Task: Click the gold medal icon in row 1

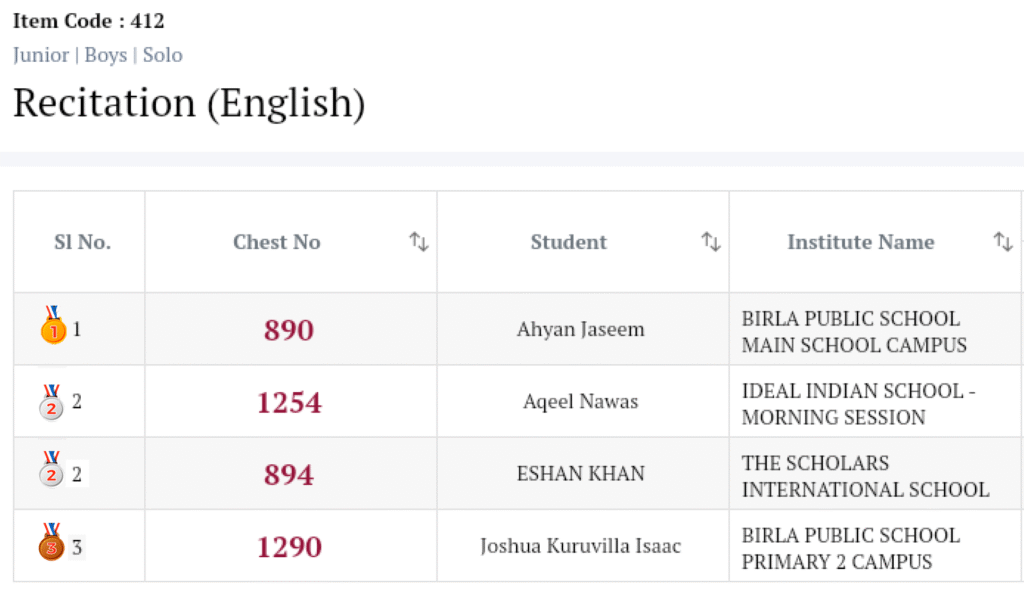Action: (x=53, y=326)
